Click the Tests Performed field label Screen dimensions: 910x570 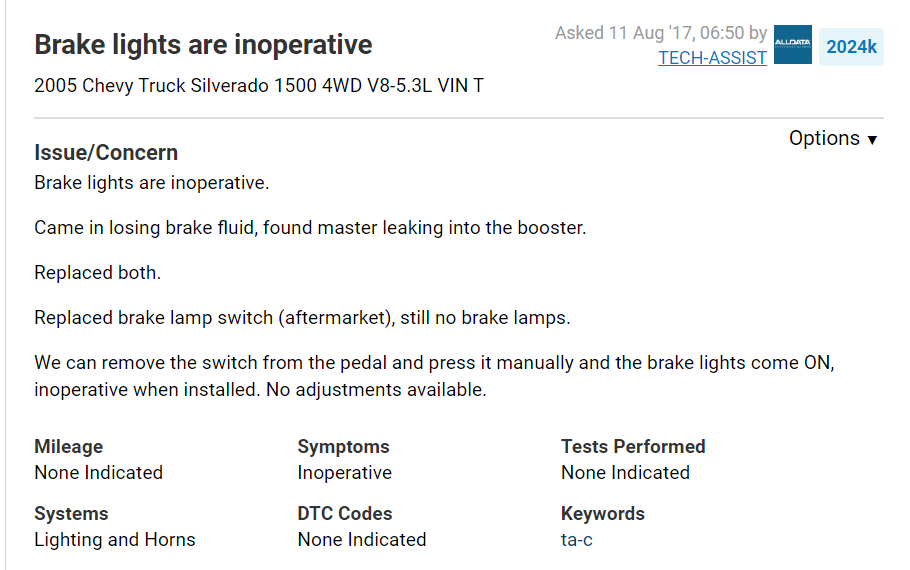633,447
